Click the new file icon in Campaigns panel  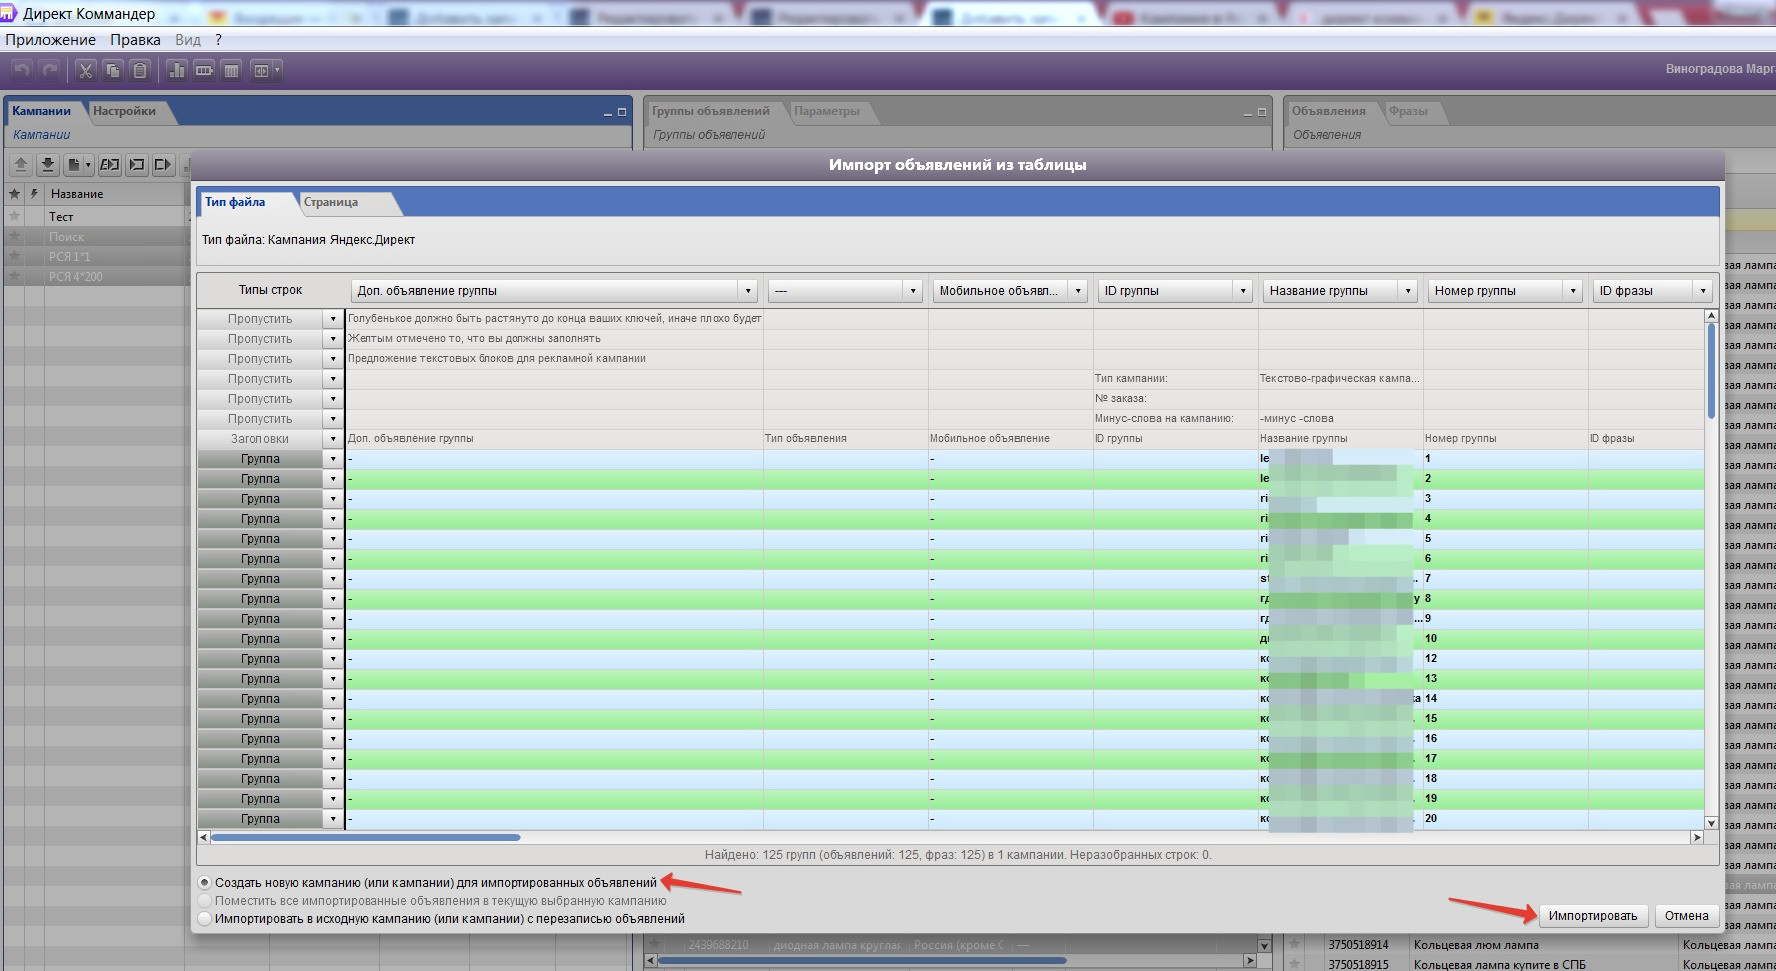[x=74, y=165]
